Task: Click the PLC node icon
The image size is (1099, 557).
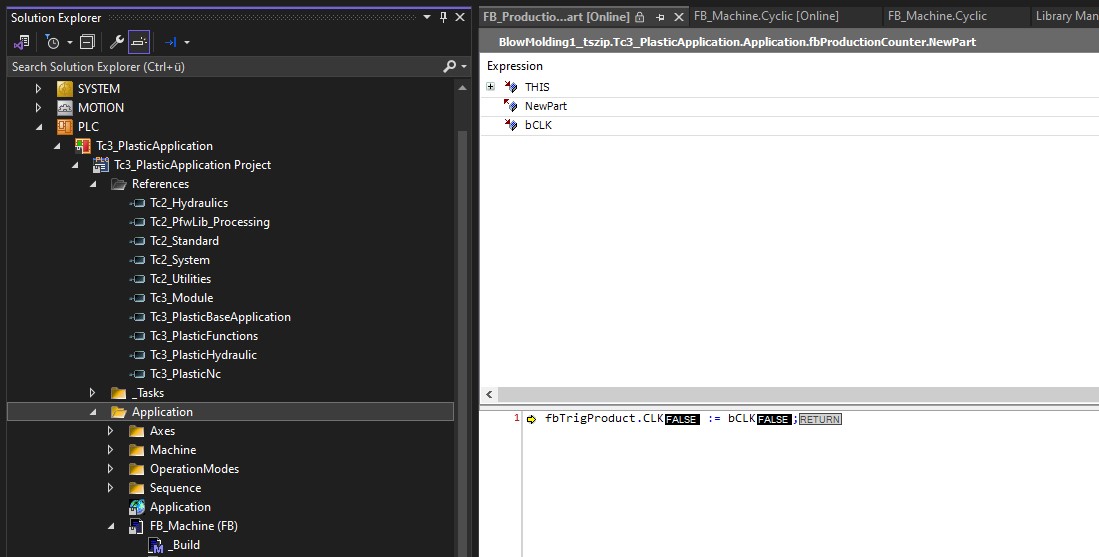Action: (x=65, y=127)
